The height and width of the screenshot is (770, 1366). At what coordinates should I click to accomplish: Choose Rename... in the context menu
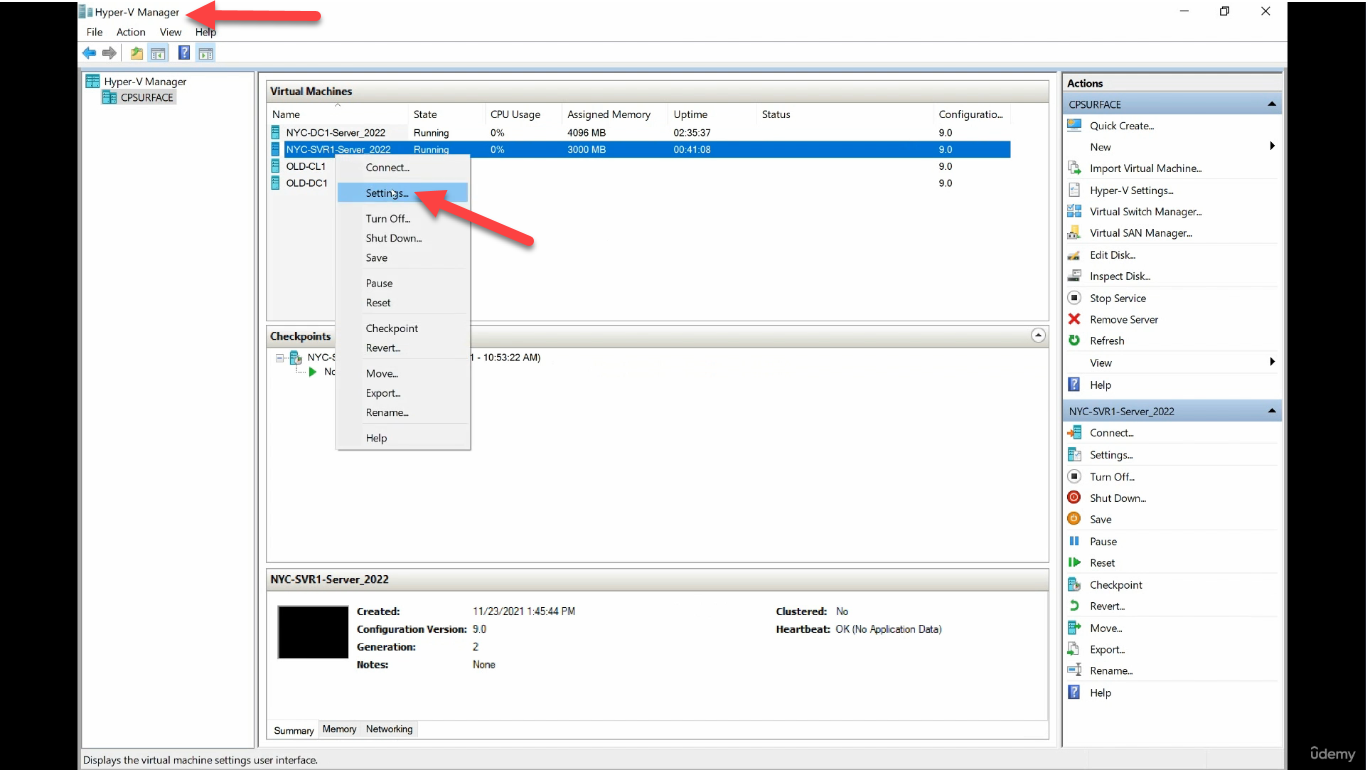click(x=402, y=412)
